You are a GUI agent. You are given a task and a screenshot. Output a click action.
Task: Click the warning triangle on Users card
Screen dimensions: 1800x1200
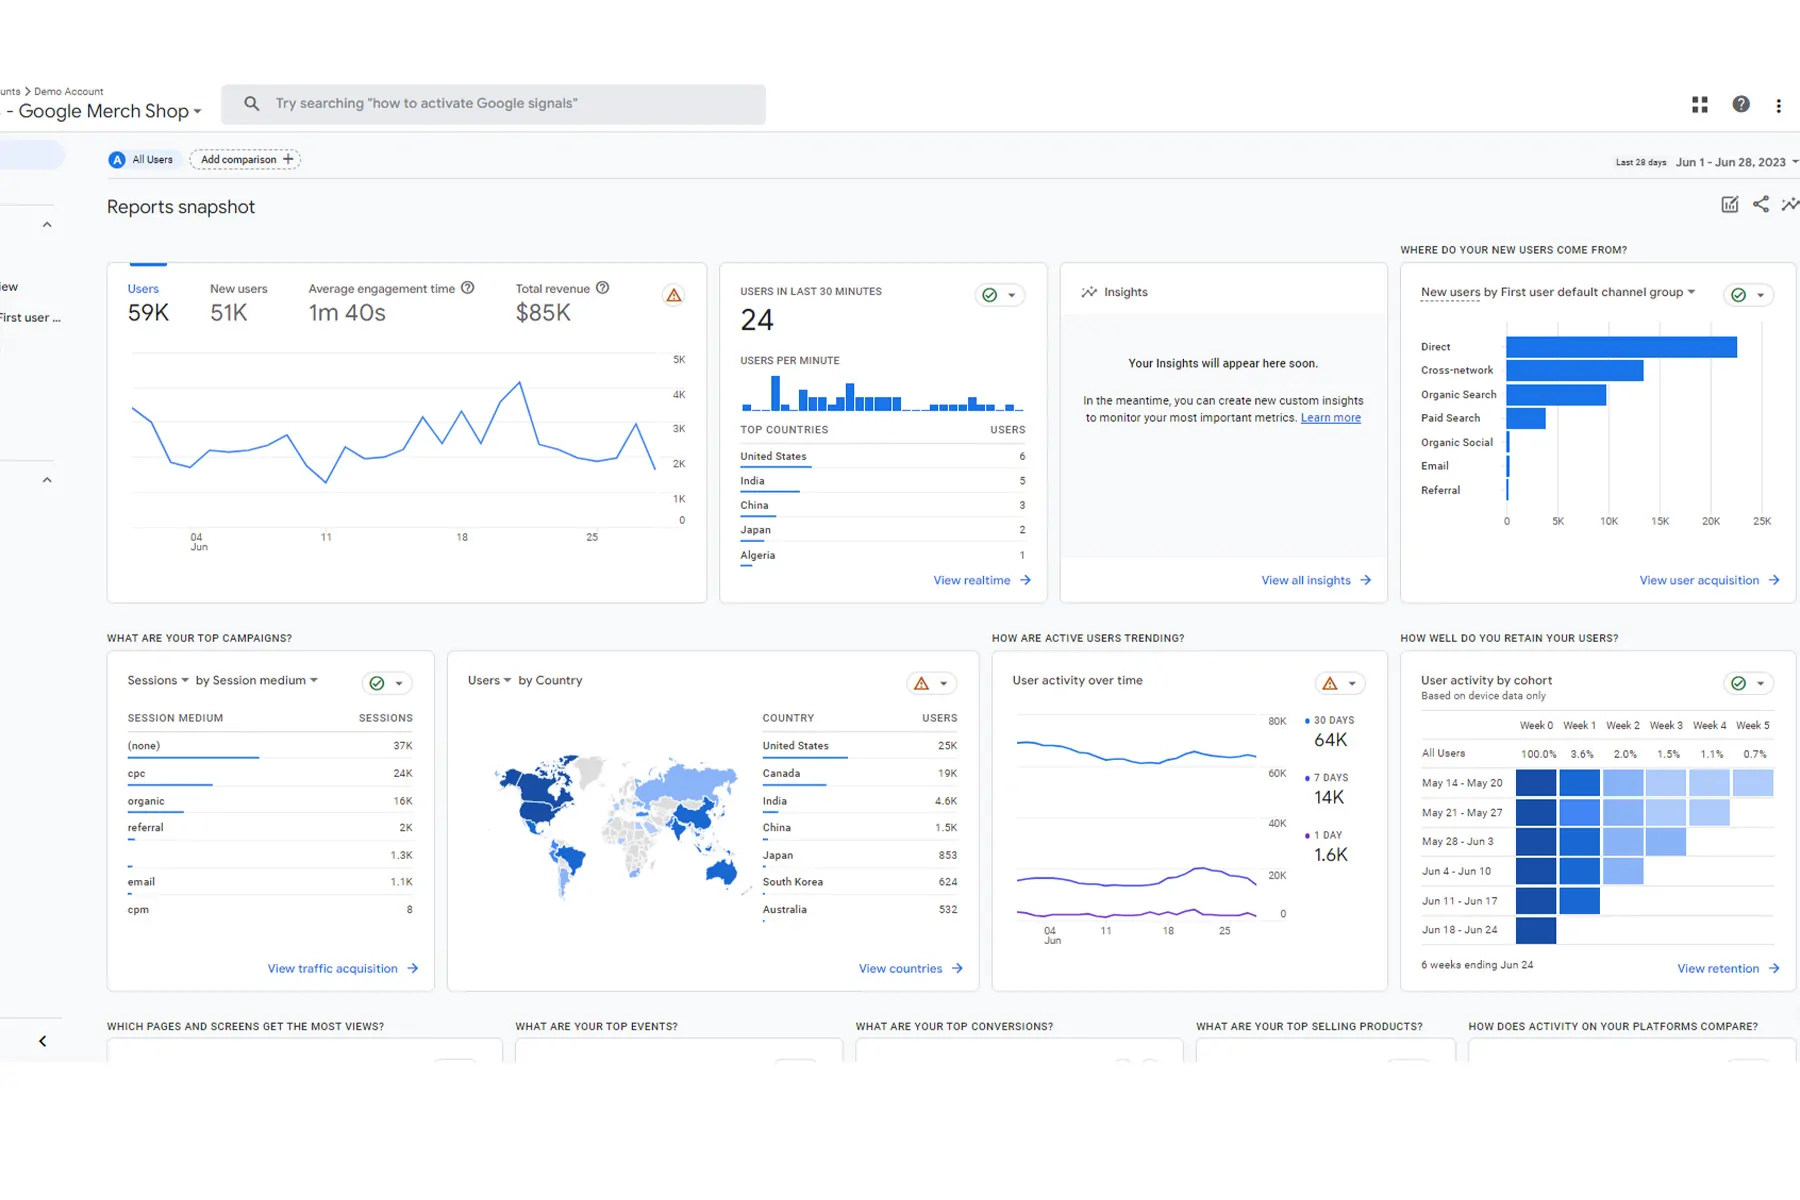click(x=674, y=295)
